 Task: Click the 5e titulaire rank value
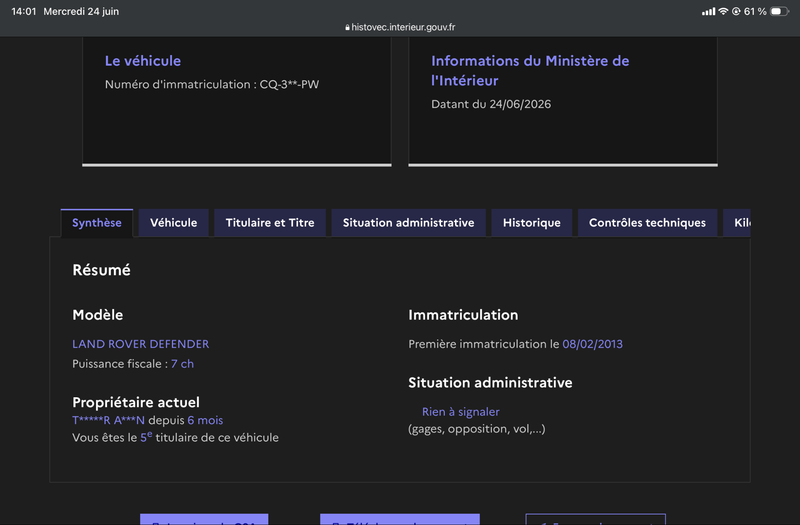point(146,437)
